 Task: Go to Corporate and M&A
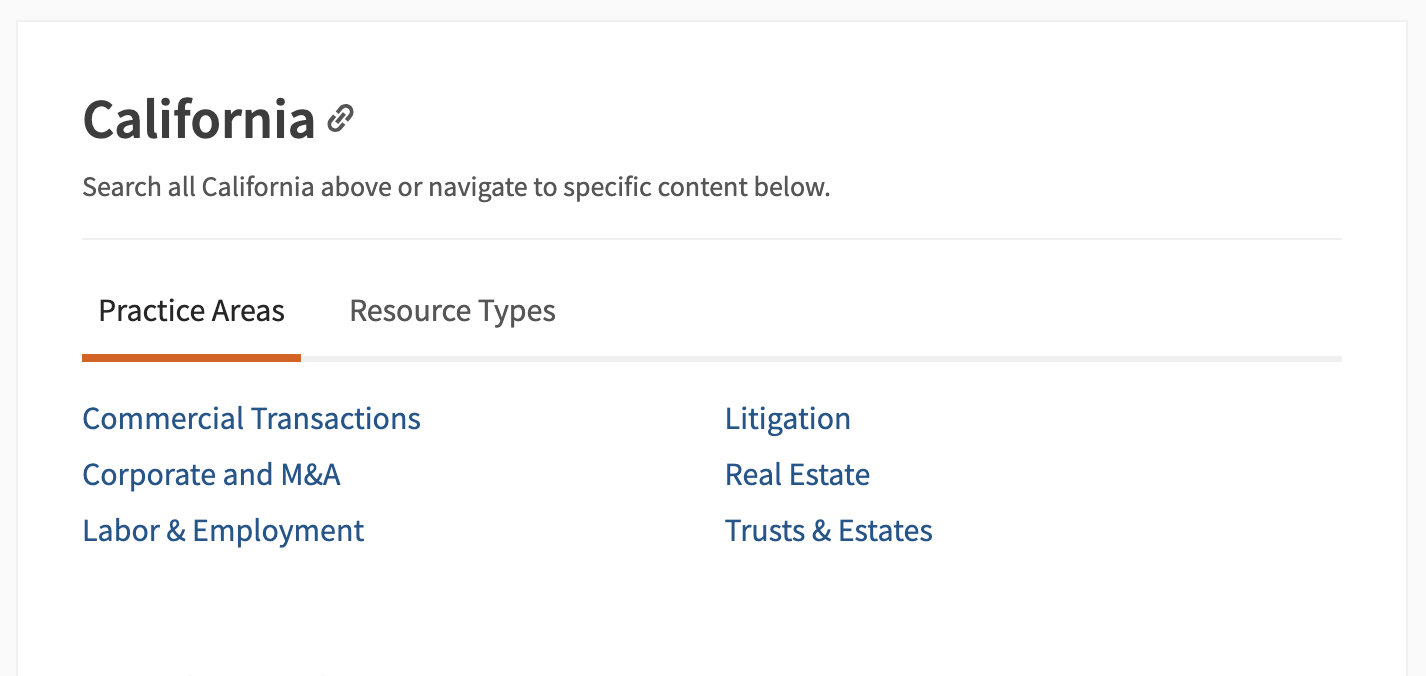(x=211, y=474)
